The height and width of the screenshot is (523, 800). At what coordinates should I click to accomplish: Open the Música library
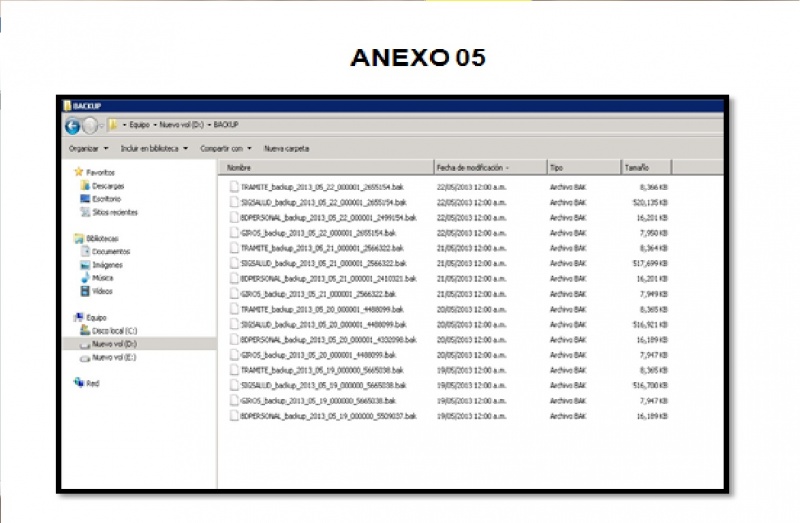[103, 278]
